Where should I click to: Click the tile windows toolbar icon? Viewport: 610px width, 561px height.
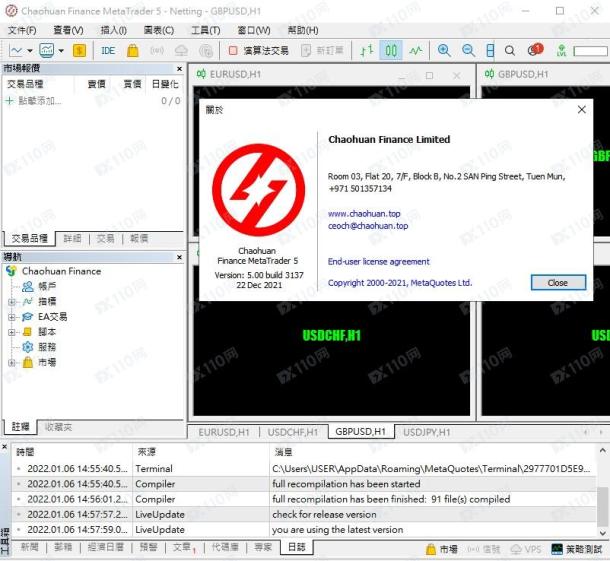(x=490, y=51)
